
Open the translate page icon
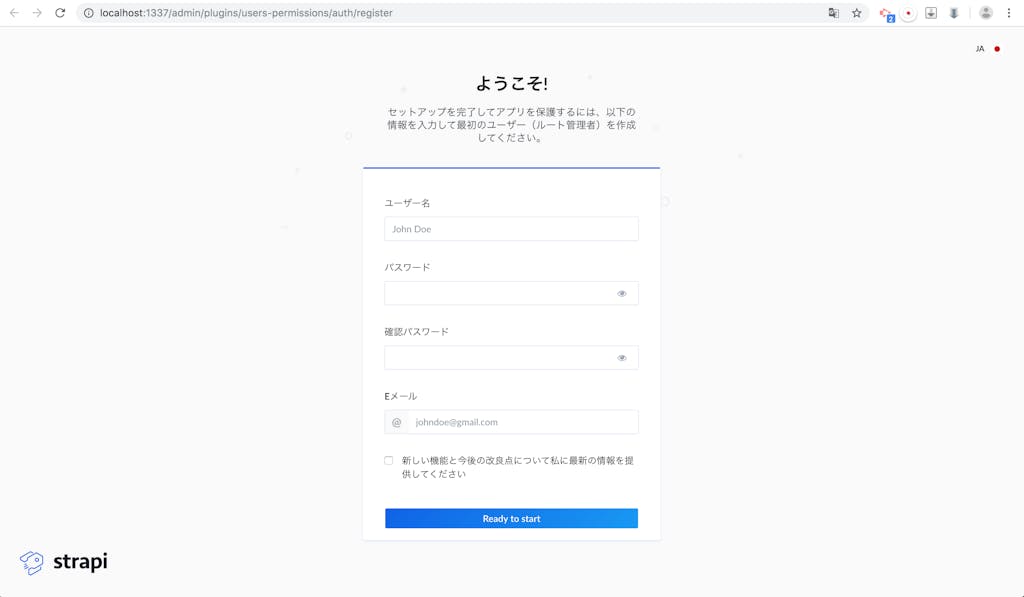tap(833, 13)
